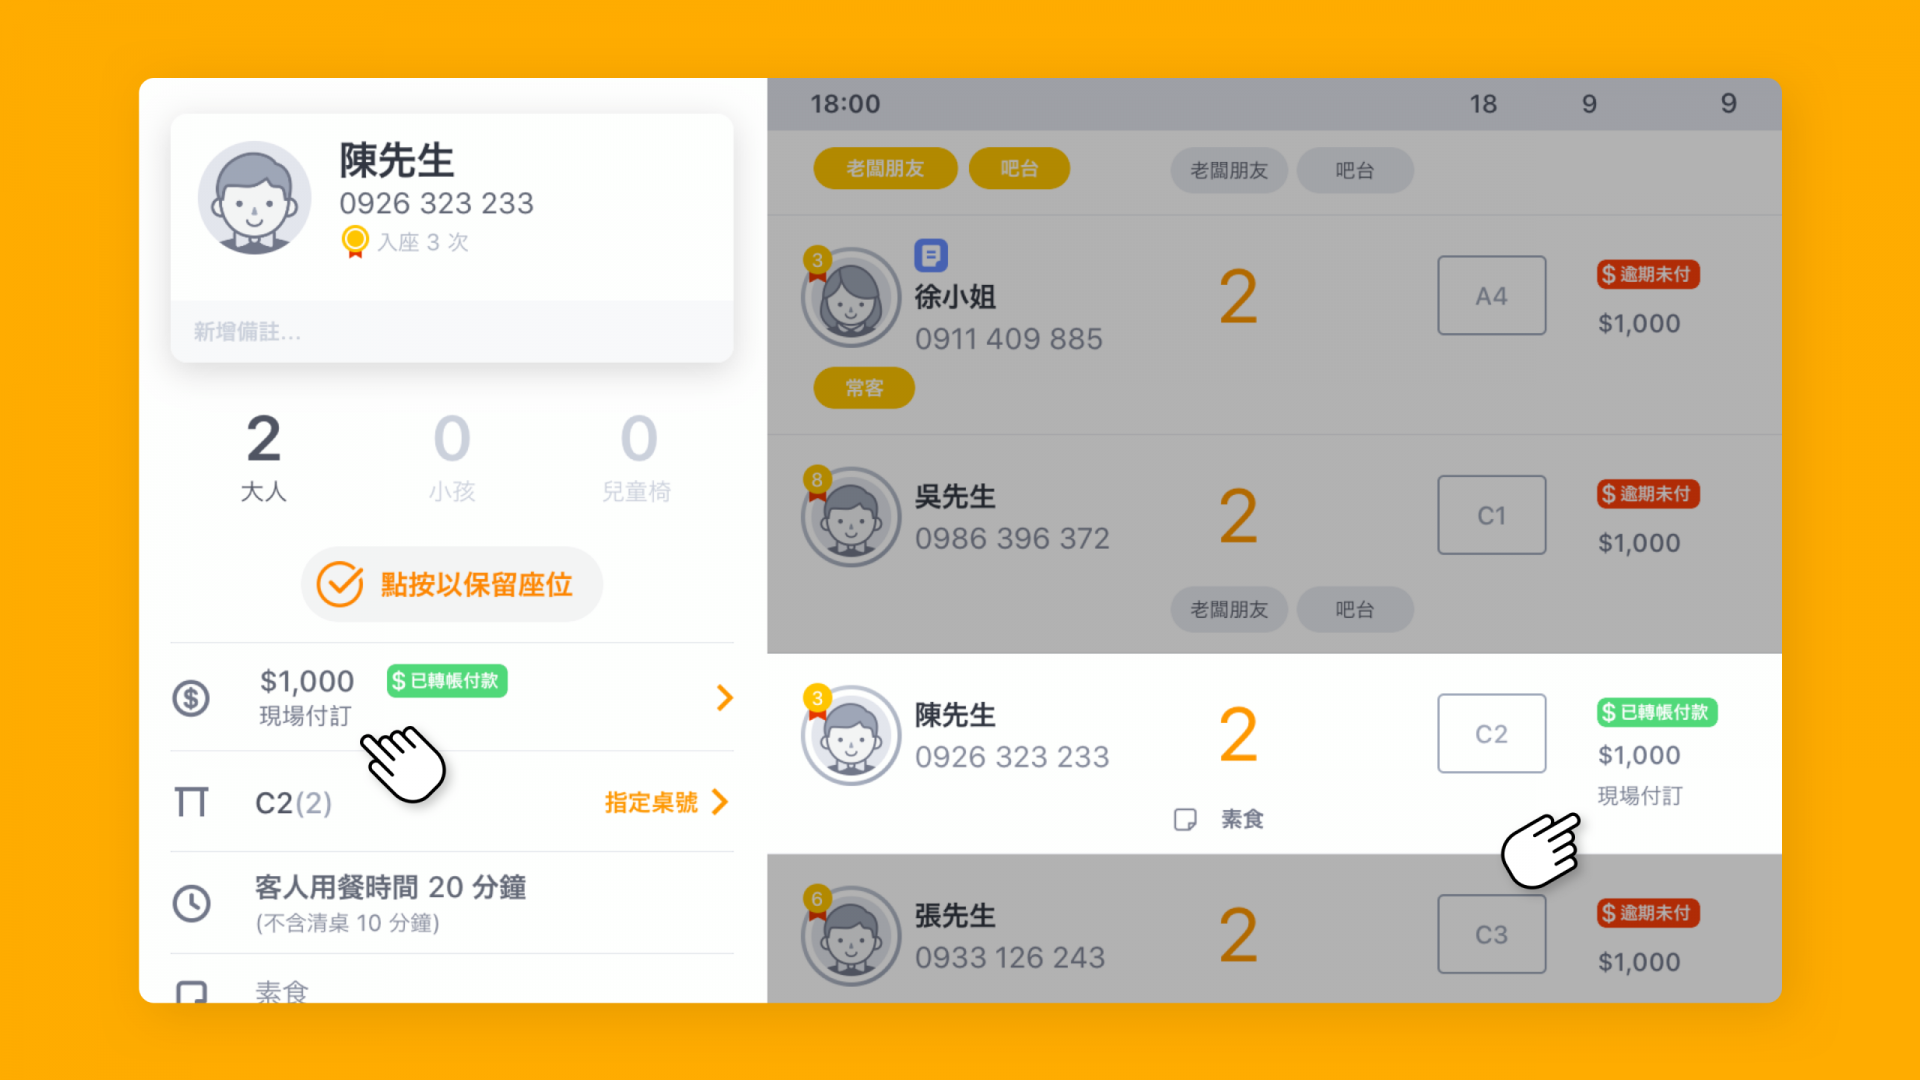Toggle the orange 吧台 tag filter
The image size is (1920, 1080).
[1019, 169]
